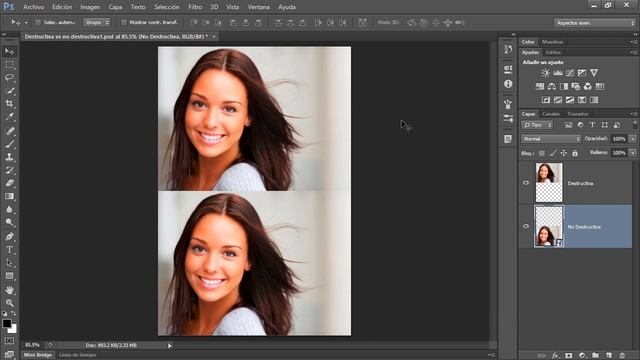Add a Brightness/Contrast adjustment
This screenshot has height=360, width=640.
545,73
